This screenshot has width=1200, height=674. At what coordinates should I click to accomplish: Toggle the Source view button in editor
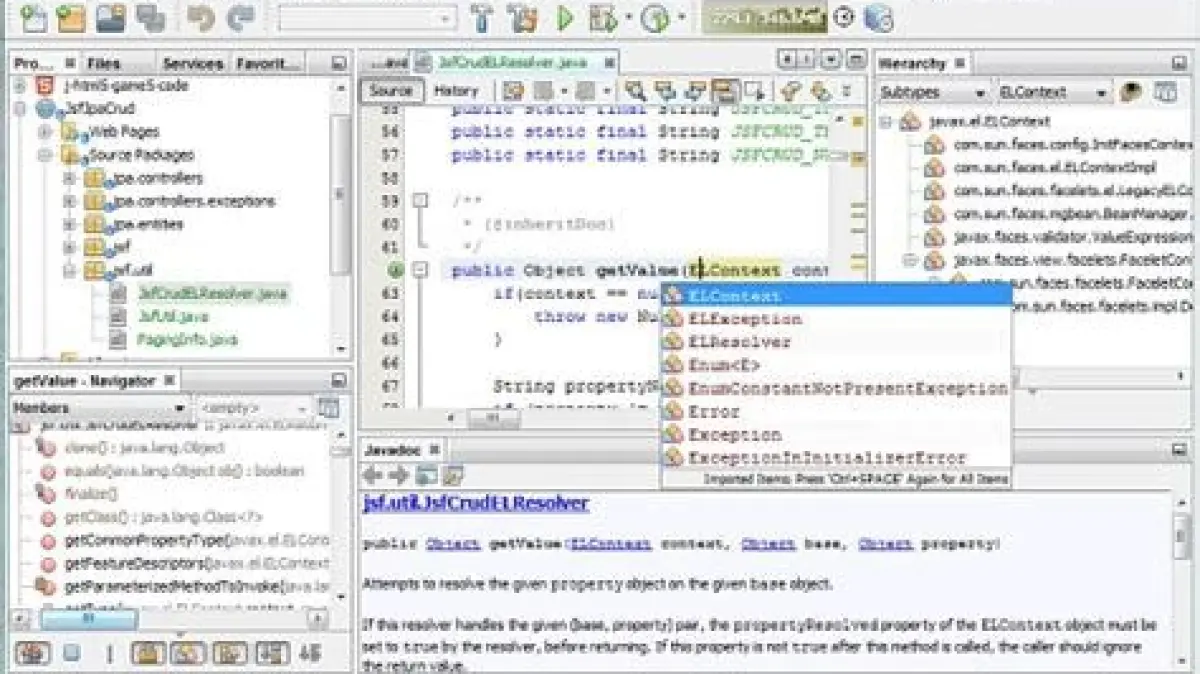click(x=391, y=91)
